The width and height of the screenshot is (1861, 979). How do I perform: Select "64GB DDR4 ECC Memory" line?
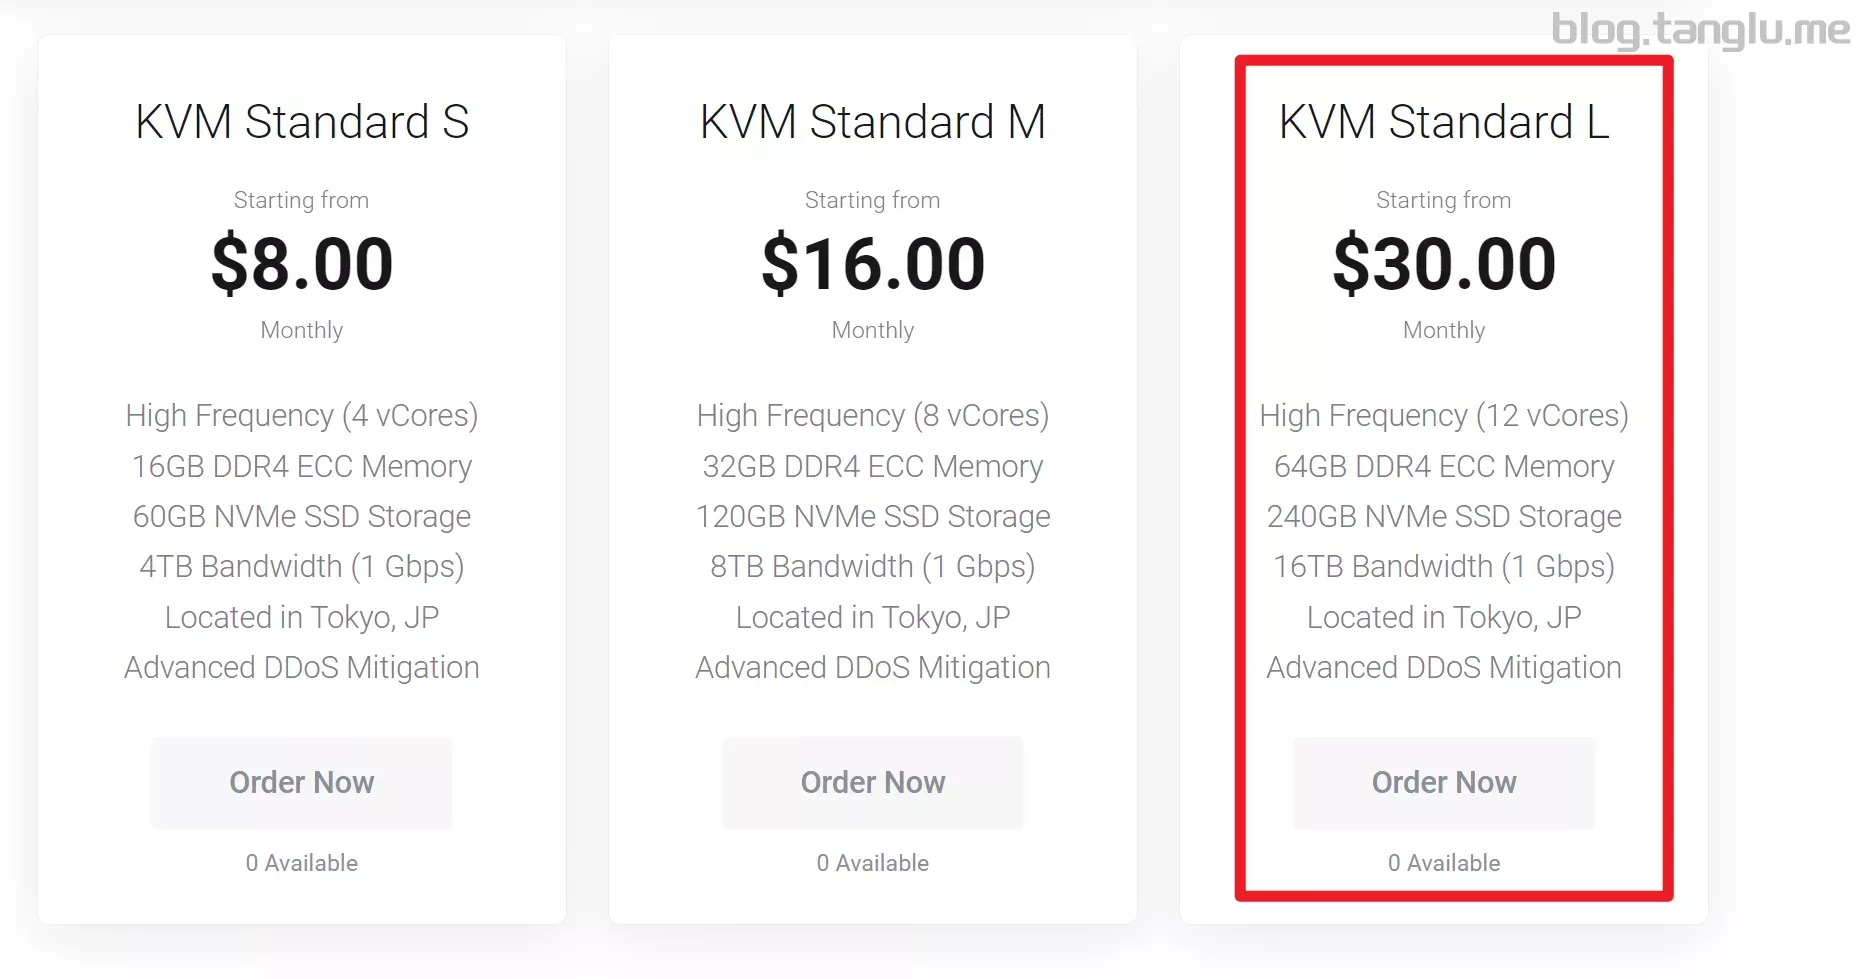(x=1443, y=466)
